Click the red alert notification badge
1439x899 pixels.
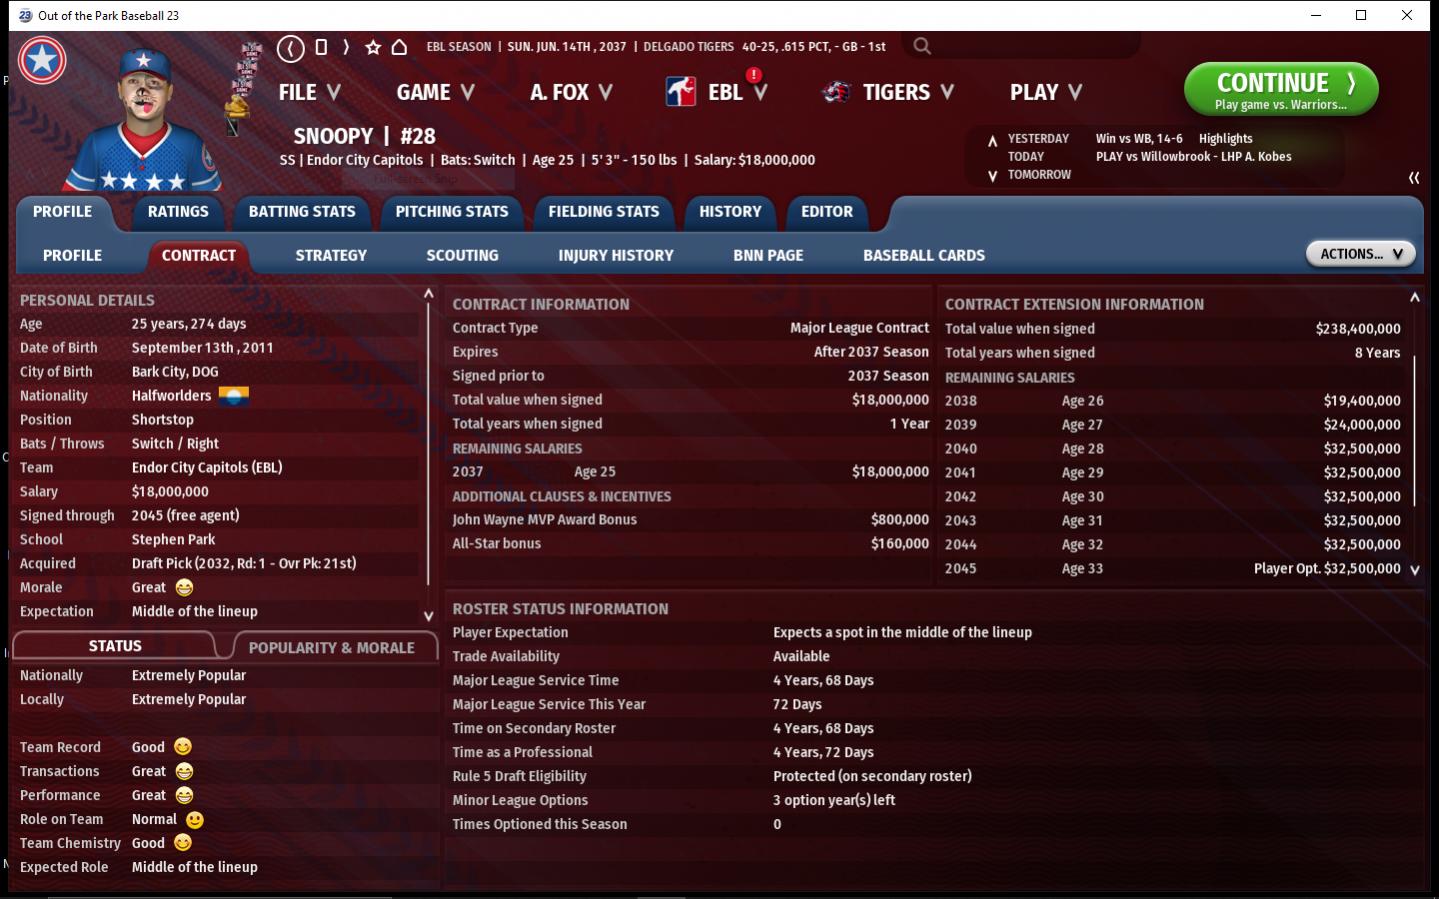pos(754,75)
